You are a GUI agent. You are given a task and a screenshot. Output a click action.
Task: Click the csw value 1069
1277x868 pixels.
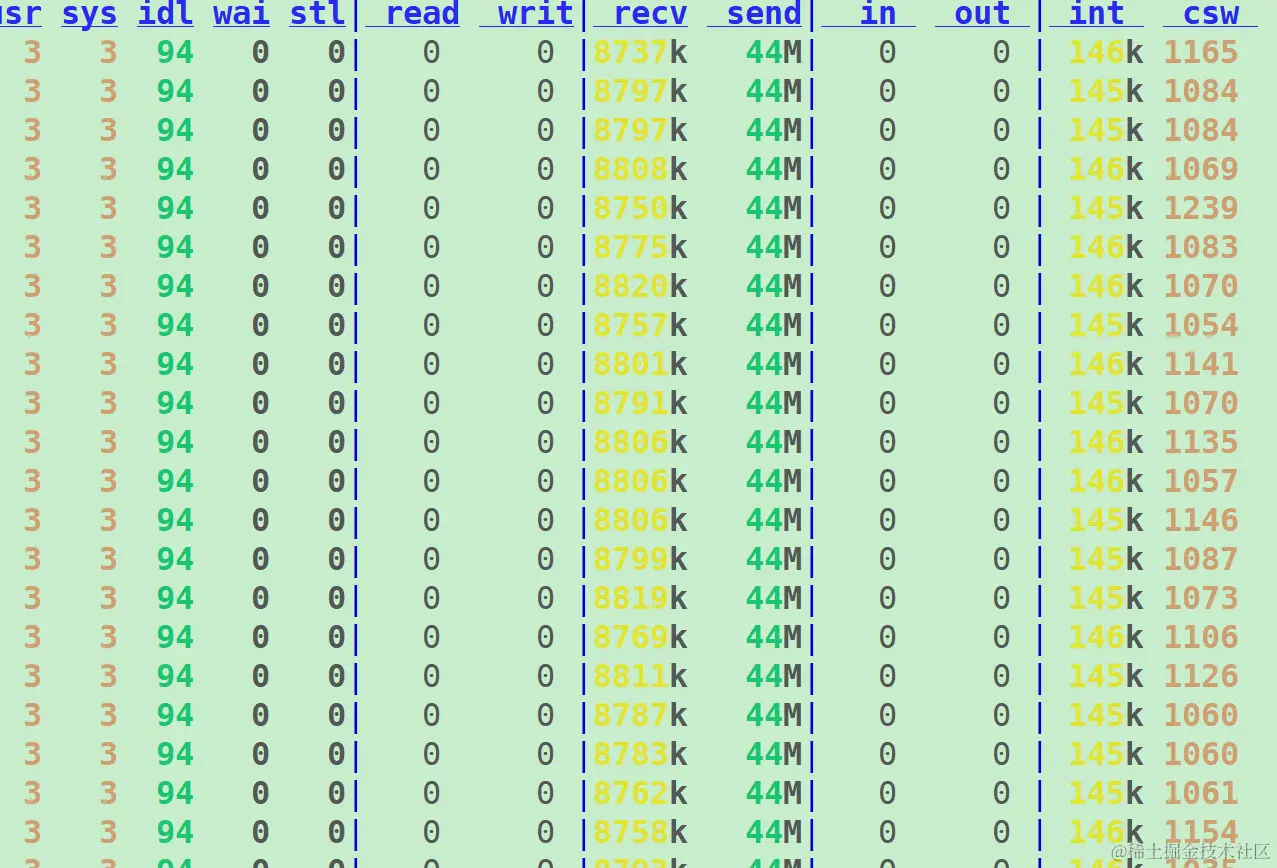(1201, 169)
